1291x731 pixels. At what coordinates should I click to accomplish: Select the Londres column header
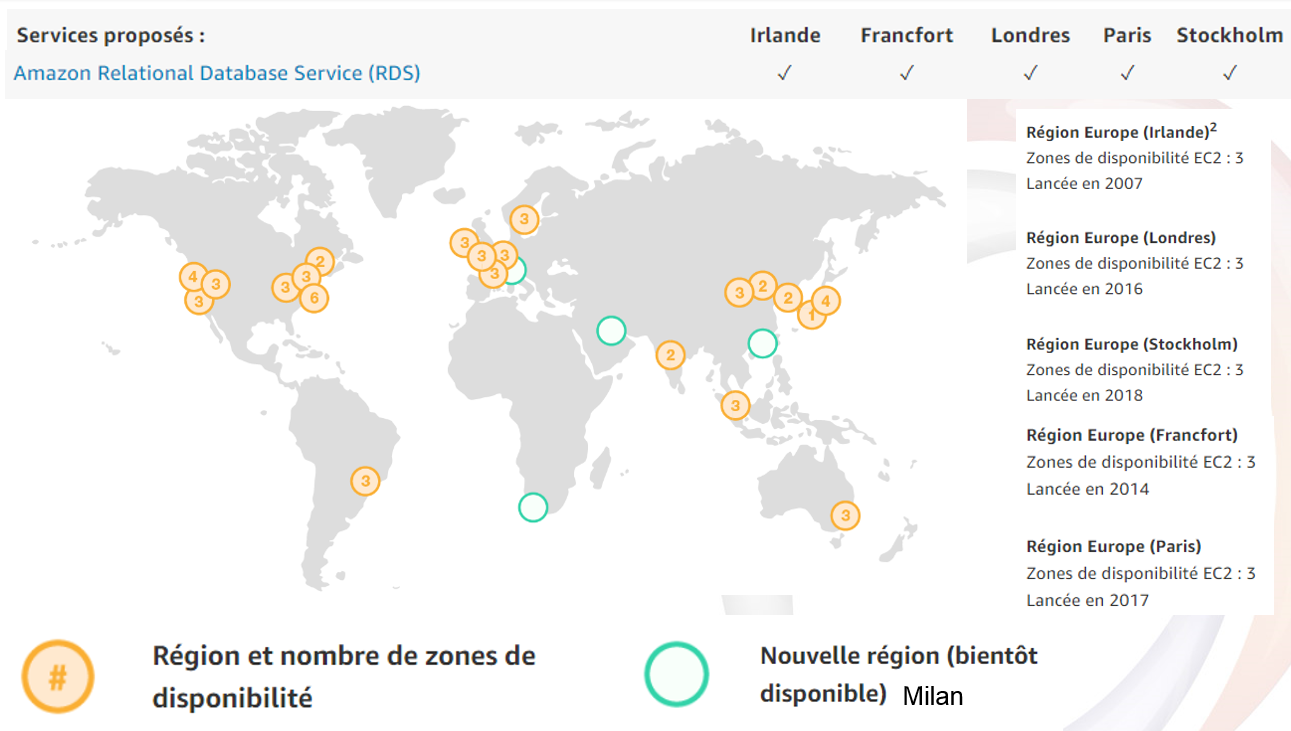point(1030,35)
